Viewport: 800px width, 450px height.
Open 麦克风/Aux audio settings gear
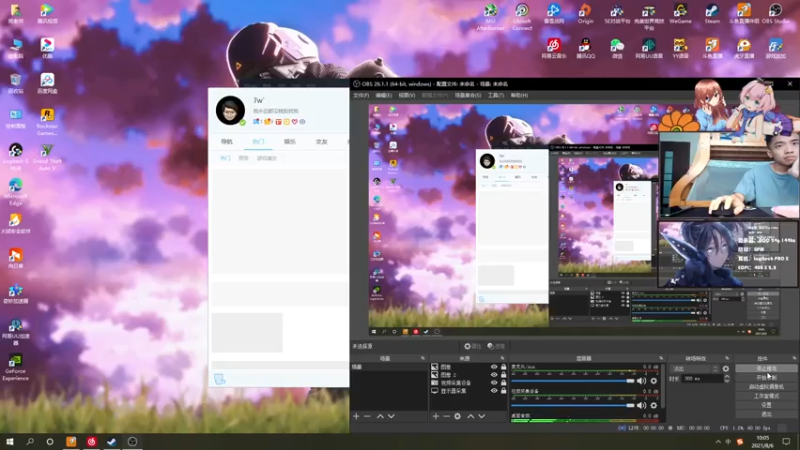(654, 381)
